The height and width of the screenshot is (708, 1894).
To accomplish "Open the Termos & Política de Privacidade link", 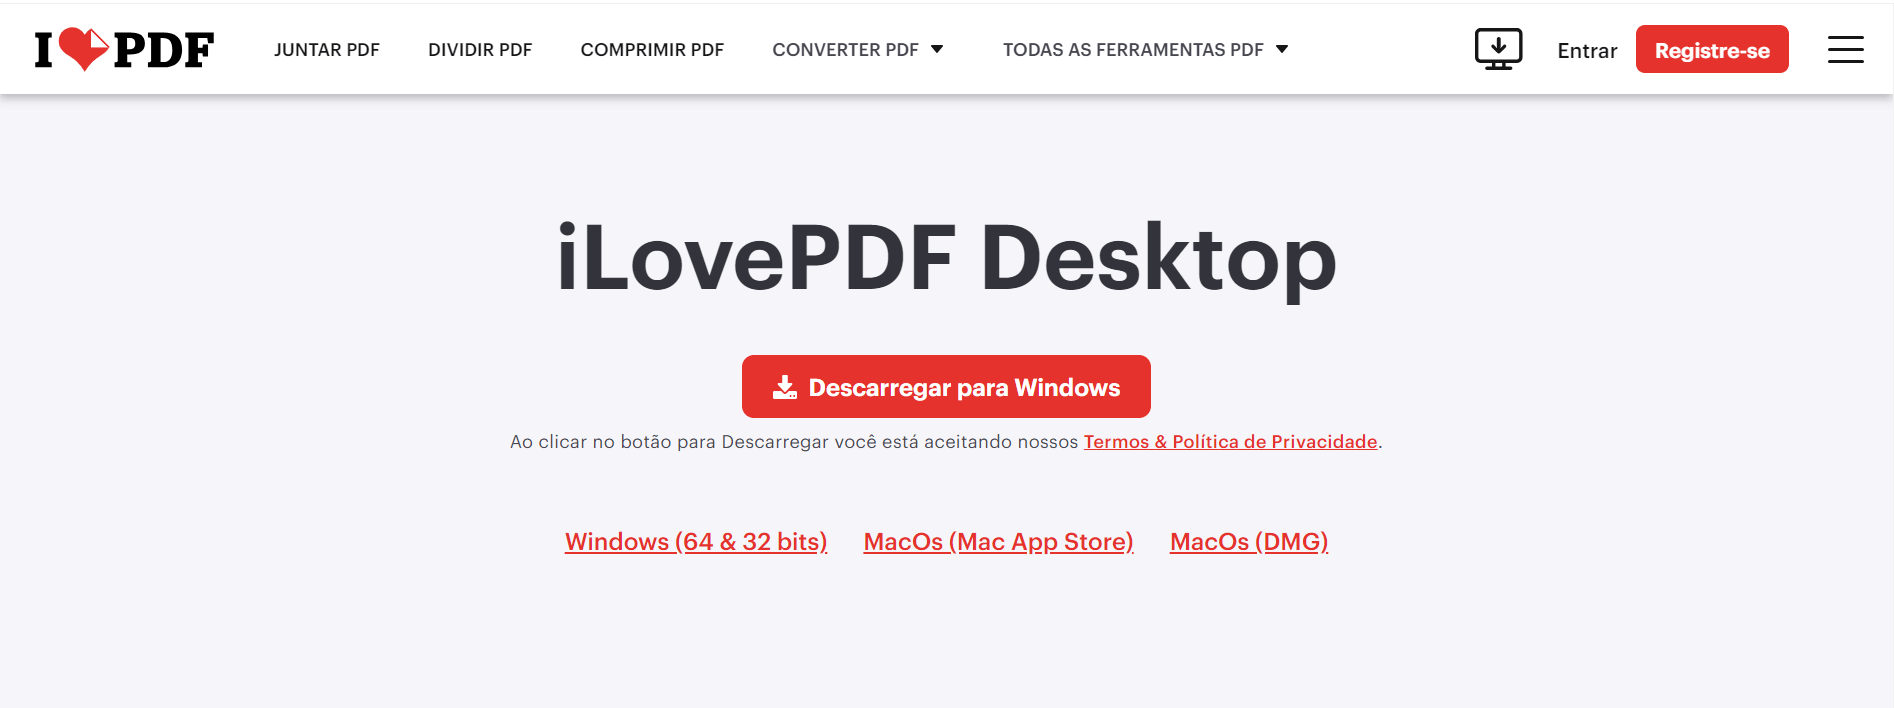I will coord(1230,441).
